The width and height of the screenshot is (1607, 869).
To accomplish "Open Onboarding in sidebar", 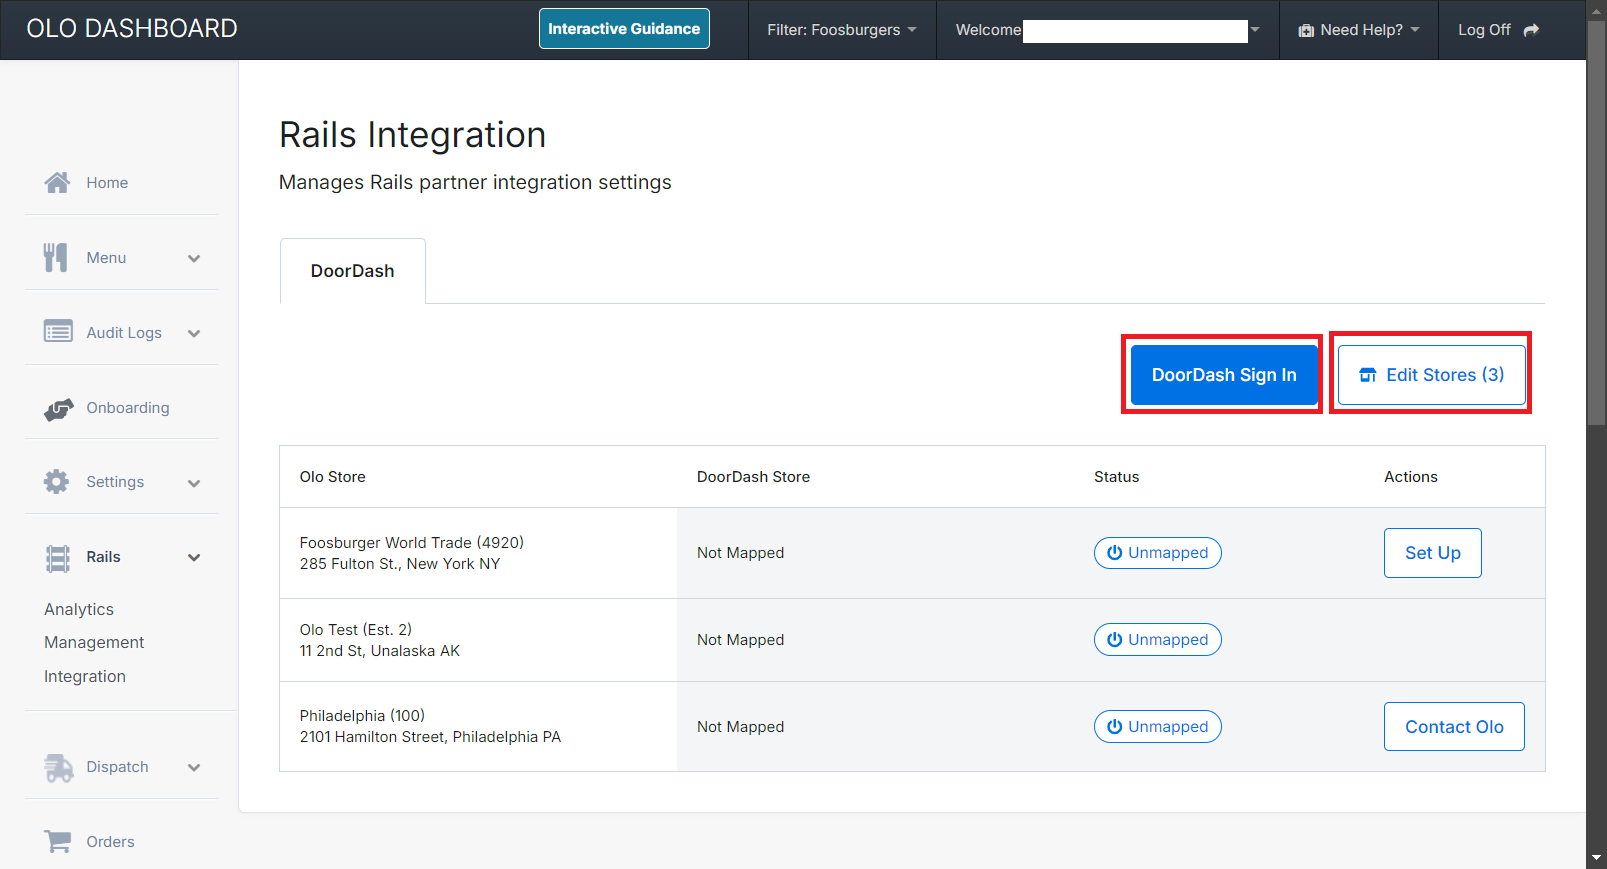I will coord(128,408).
